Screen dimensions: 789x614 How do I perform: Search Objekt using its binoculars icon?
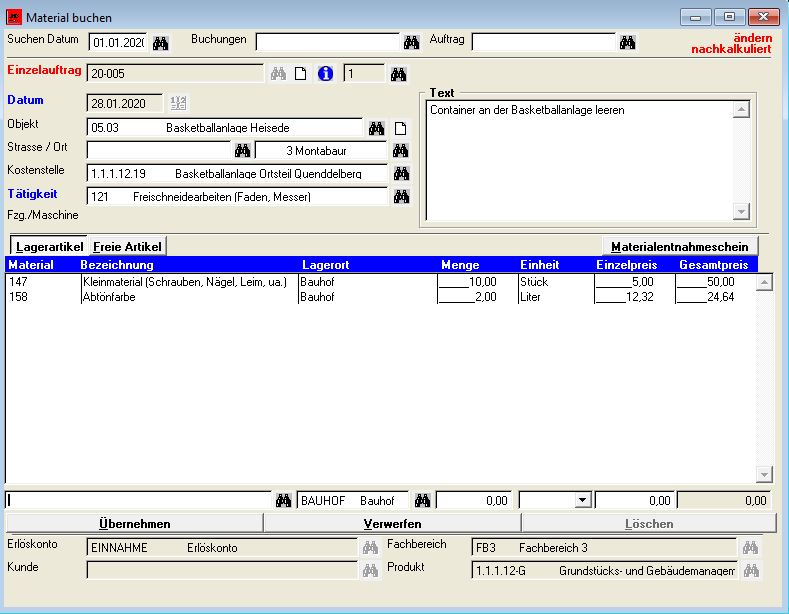click(x=377, y=128)
